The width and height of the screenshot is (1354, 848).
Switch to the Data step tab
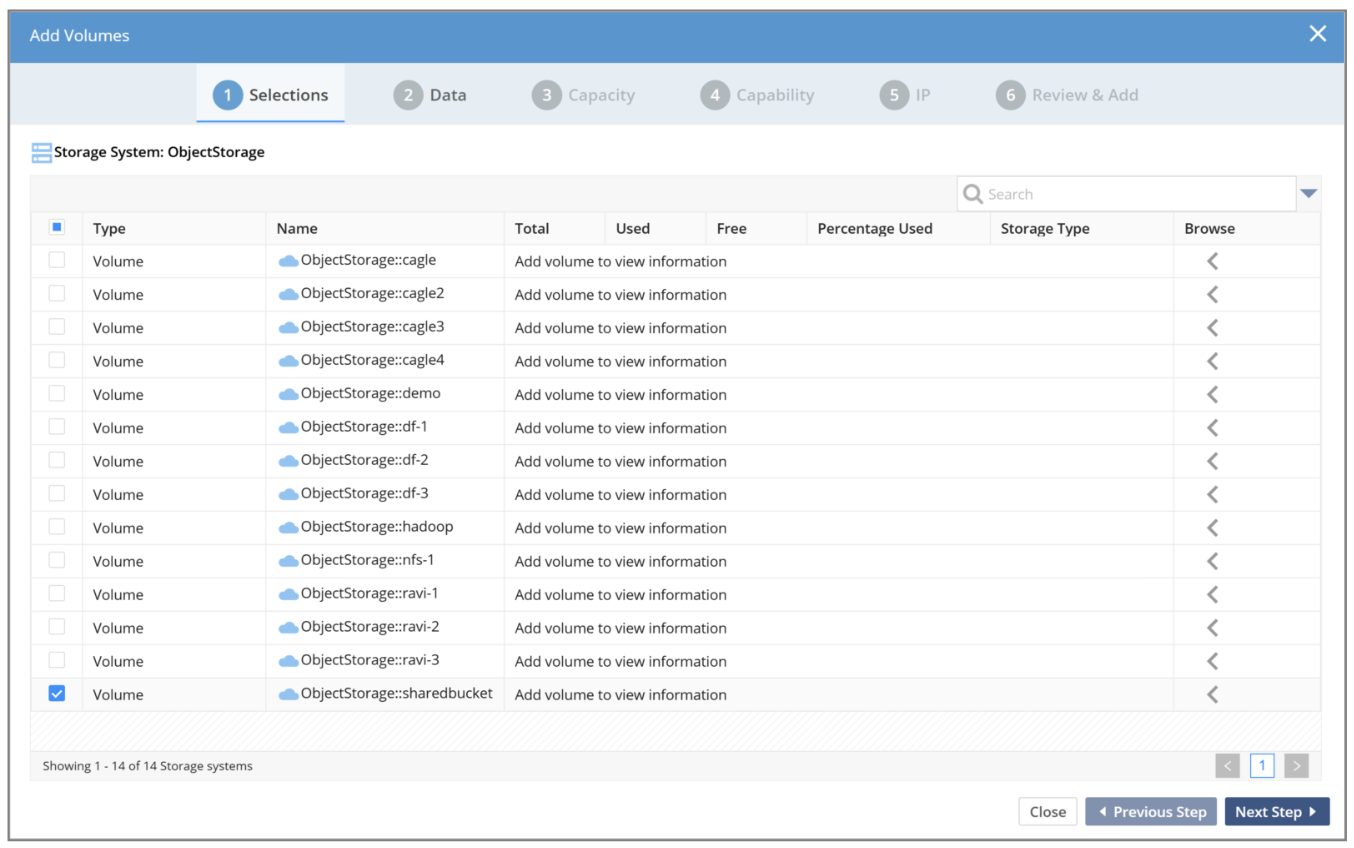click(x=430, y=95)
